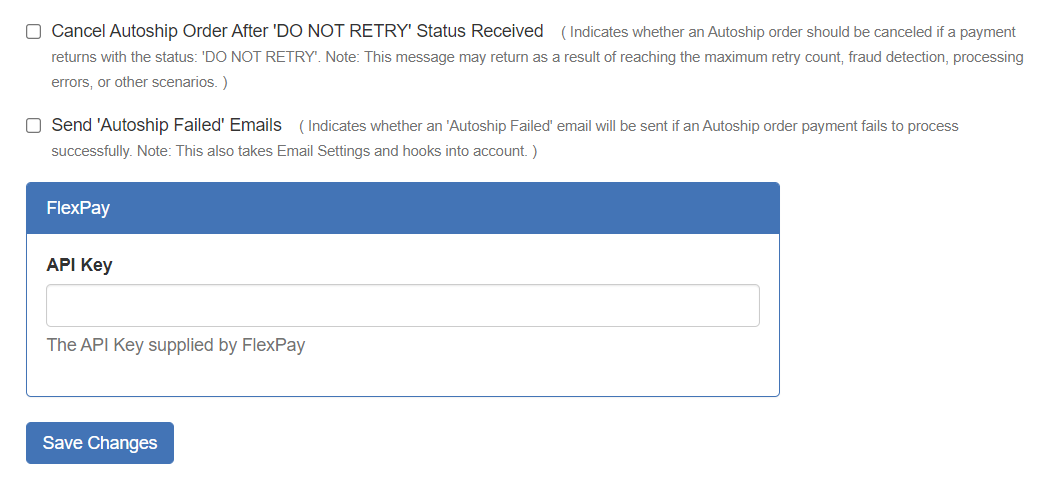The width and height of the screenshot is (1050, 493).
Task: Click 'errors, or other scenarios' text line
Action: (138, 82)
